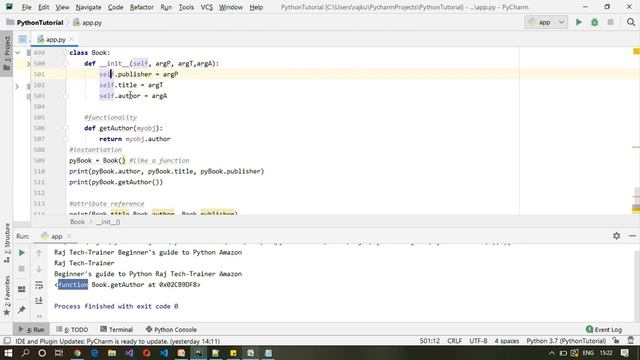
Task: Change UTF-8 file encoding in status bar
Action: (x=478, y=341)
